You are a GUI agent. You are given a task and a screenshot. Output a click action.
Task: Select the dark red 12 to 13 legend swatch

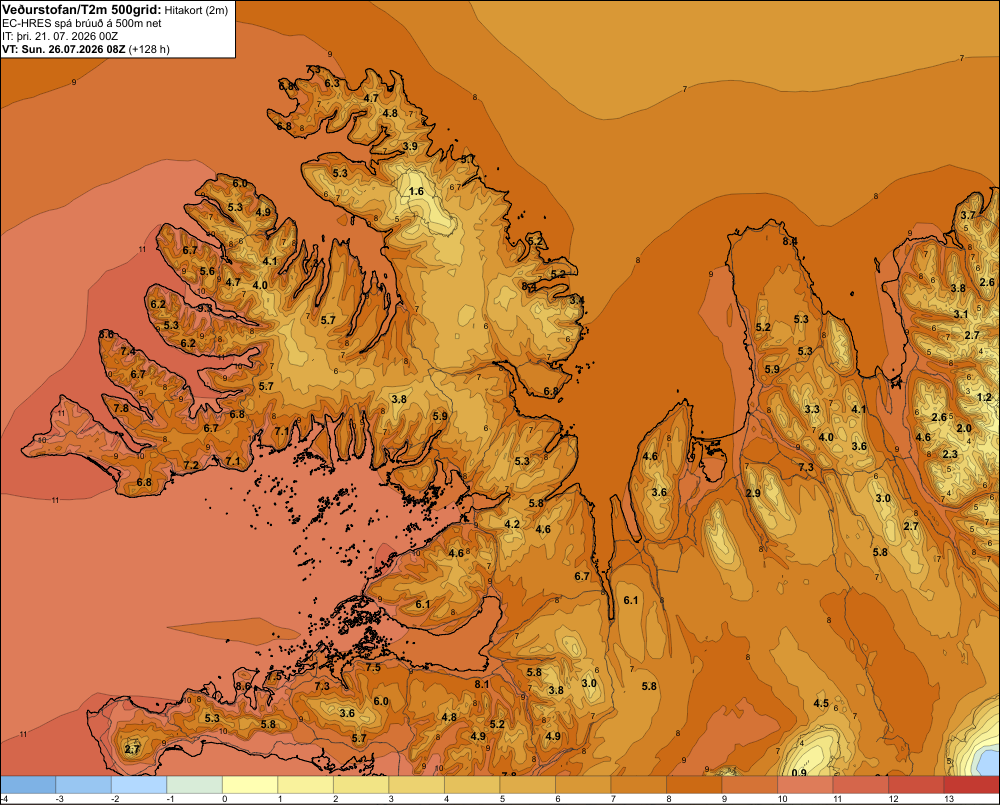(x=916, y=785)
